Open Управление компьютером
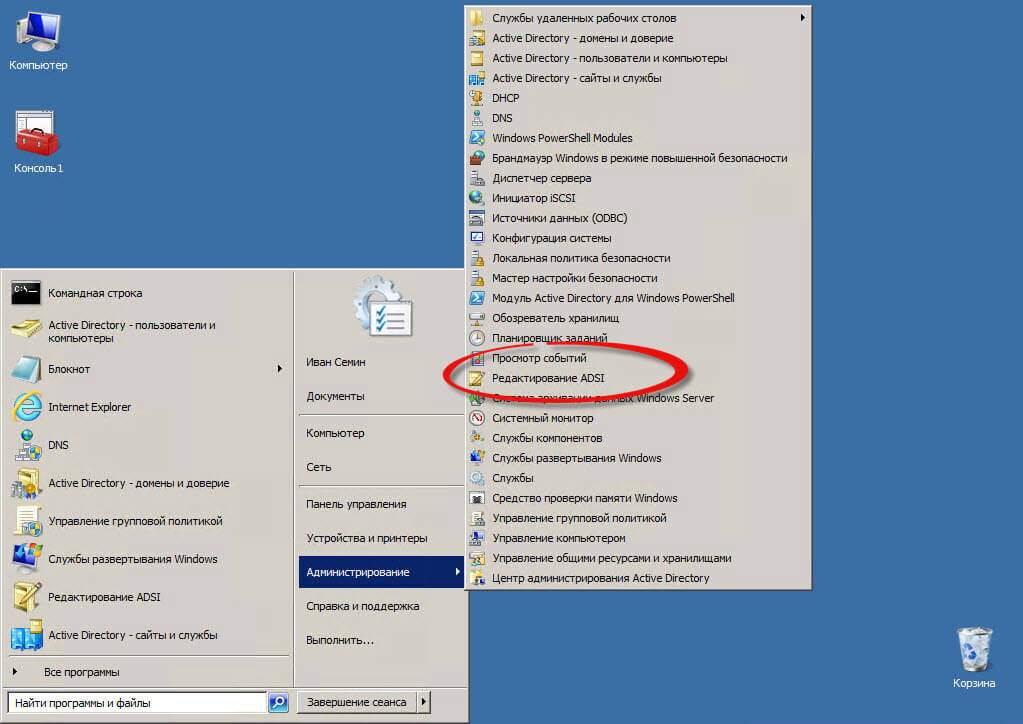 point(638,538)
